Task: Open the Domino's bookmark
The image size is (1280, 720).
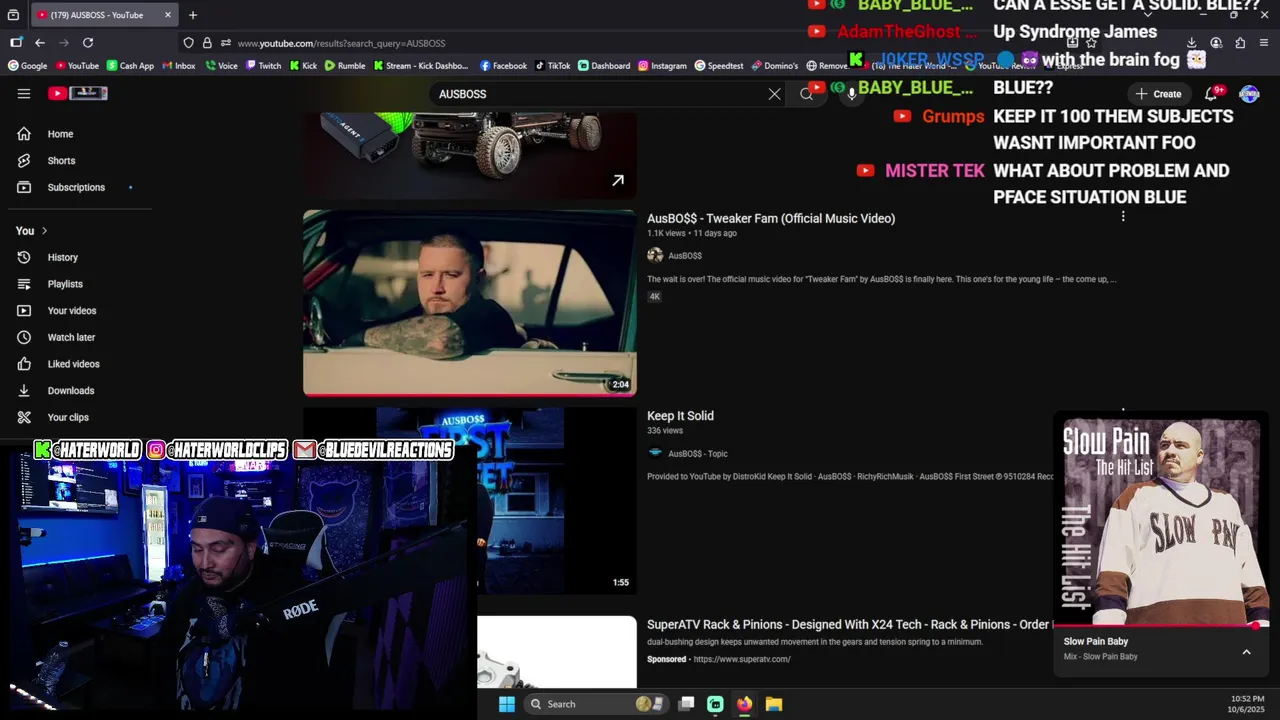Action: pos(775,66)
